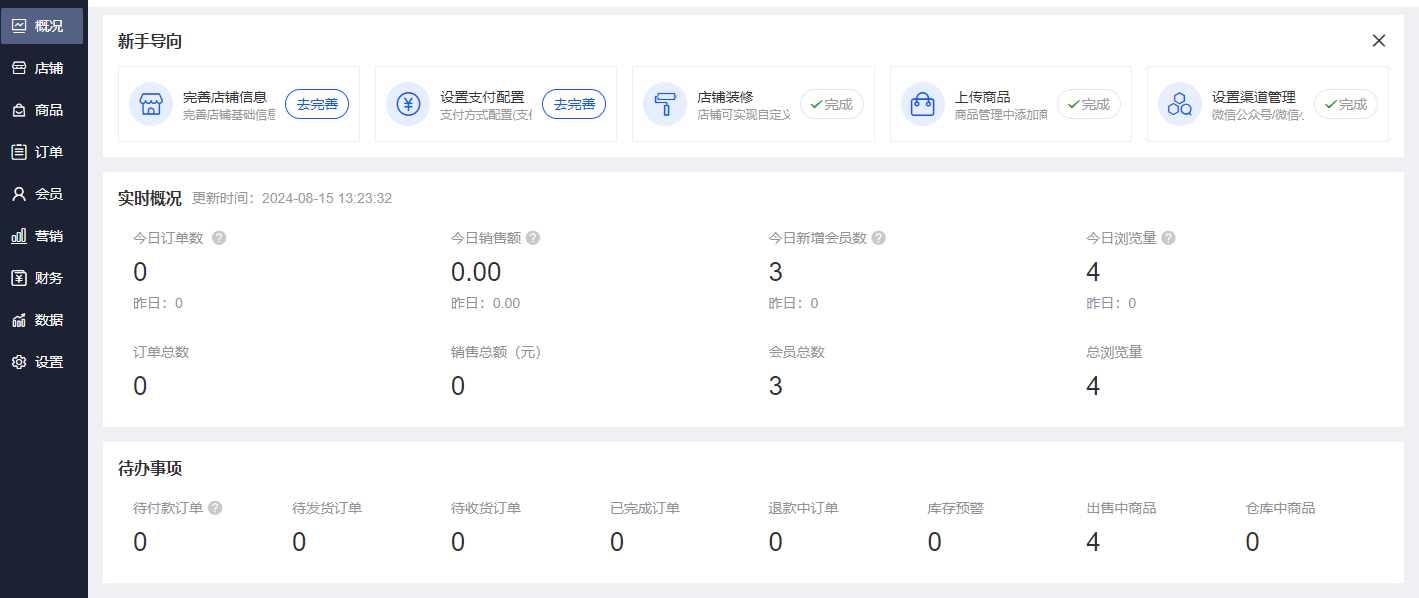Click the shopping bag icon on 上传商品 card
1419x598 pixels.
(922, 103)
